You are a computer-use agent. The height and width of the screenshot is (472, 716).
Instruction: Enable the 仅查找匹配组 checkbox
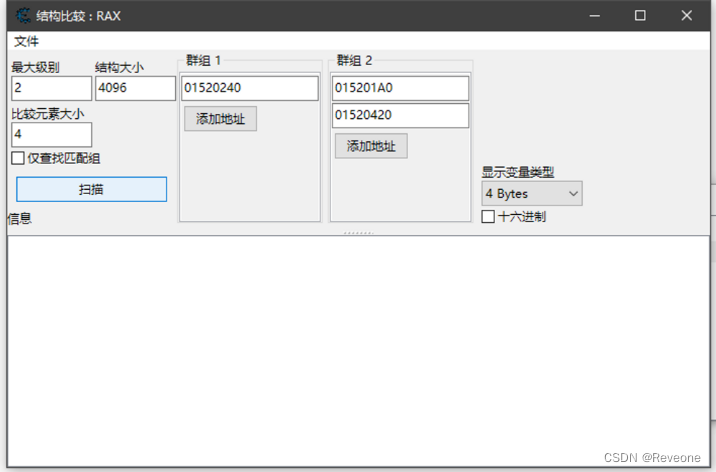(18, 158)
